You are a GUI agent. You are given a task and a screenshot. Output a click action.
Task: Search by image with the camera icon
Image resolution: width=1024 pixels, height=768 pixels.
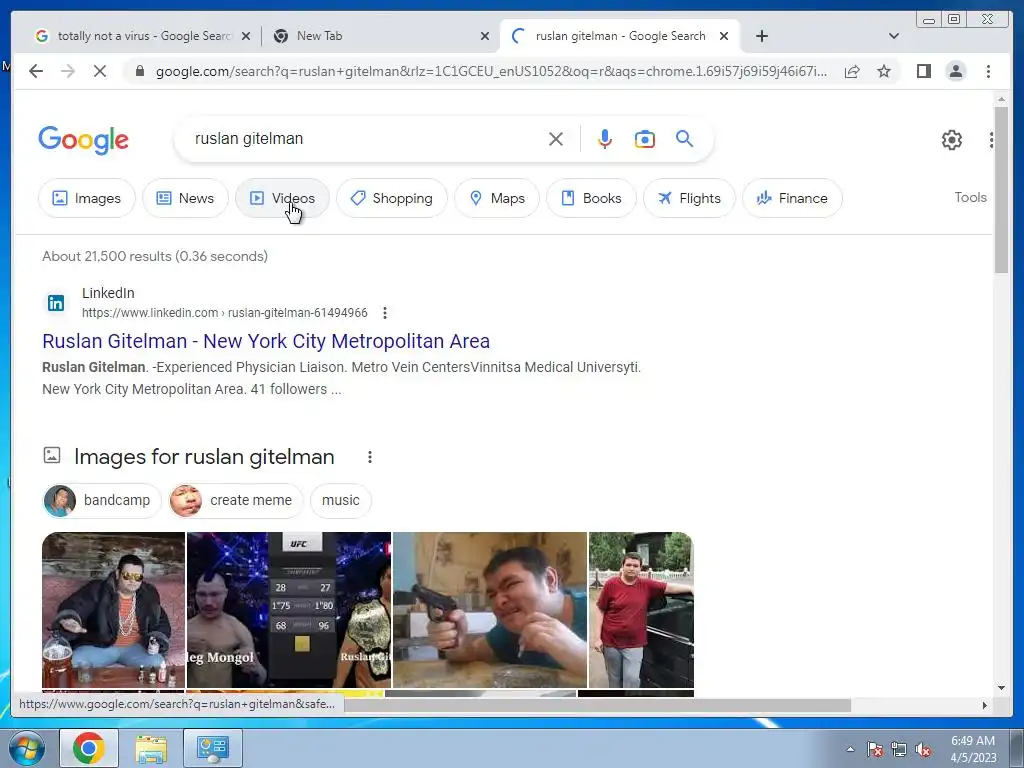(645, 139)
